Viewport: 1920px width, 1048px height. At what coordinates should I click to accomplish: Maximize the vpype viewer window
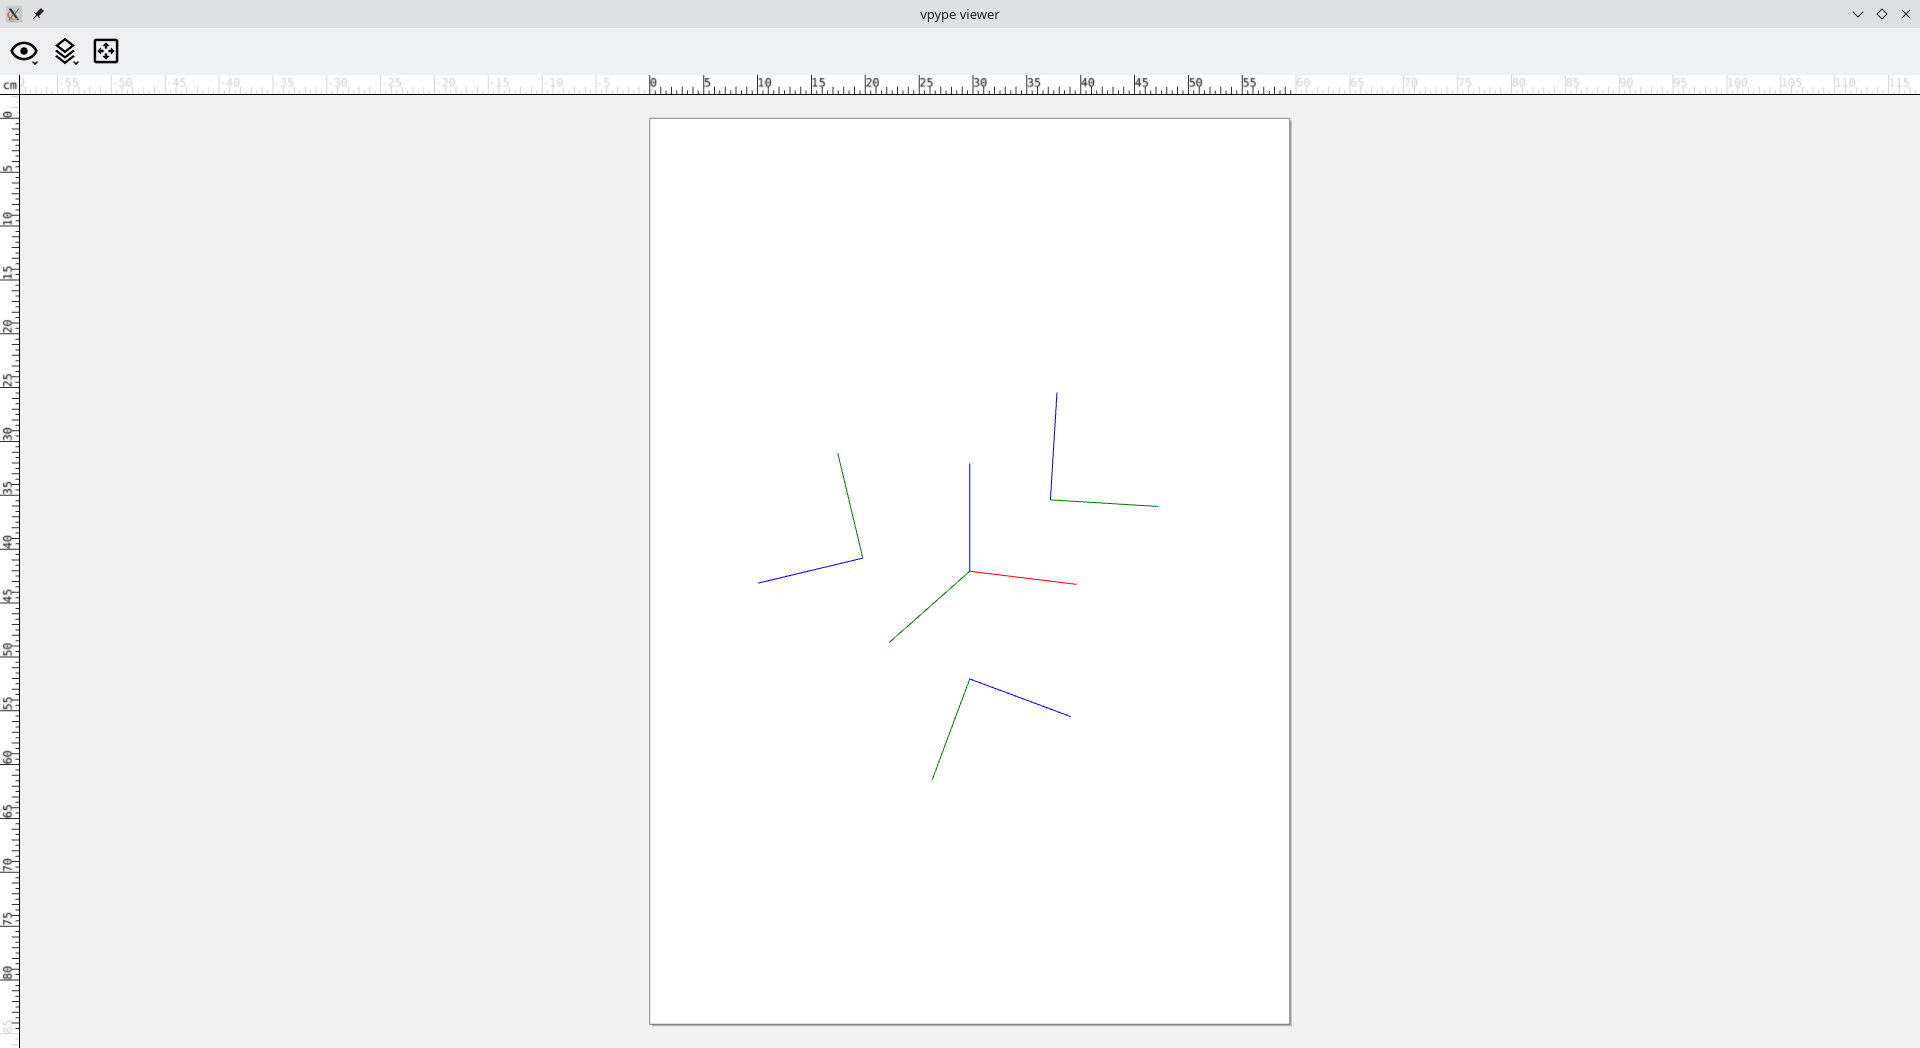tap(1882, 14)
